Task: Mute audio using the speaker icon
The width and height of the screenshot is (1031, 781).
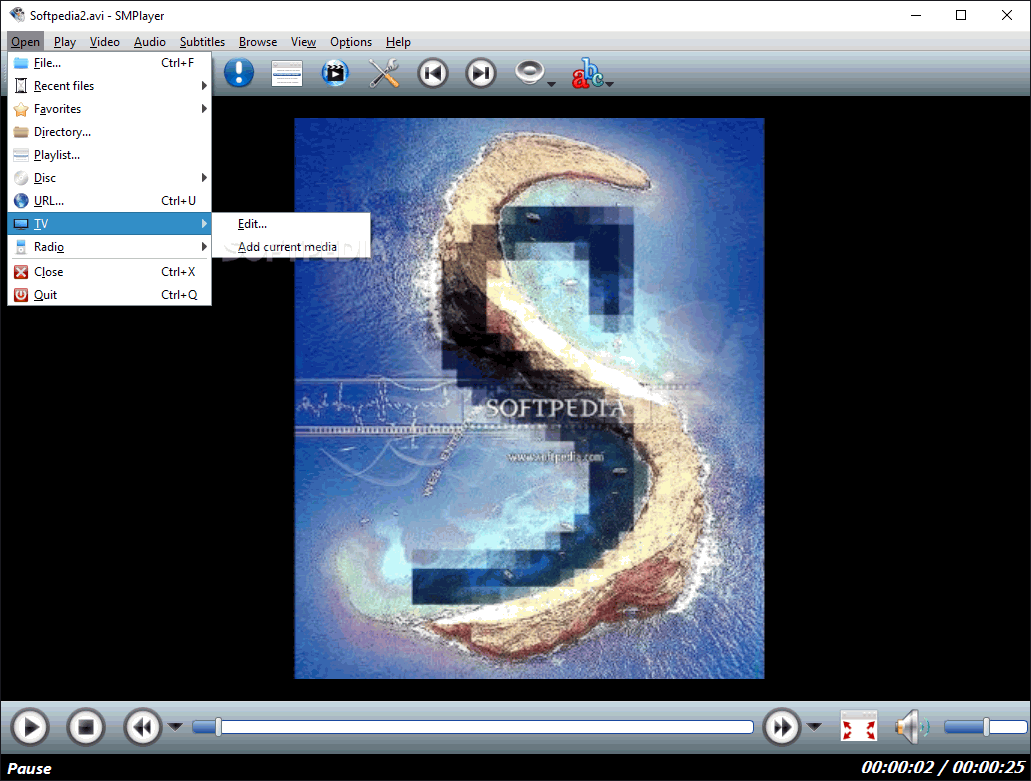Action: [912, 727]
